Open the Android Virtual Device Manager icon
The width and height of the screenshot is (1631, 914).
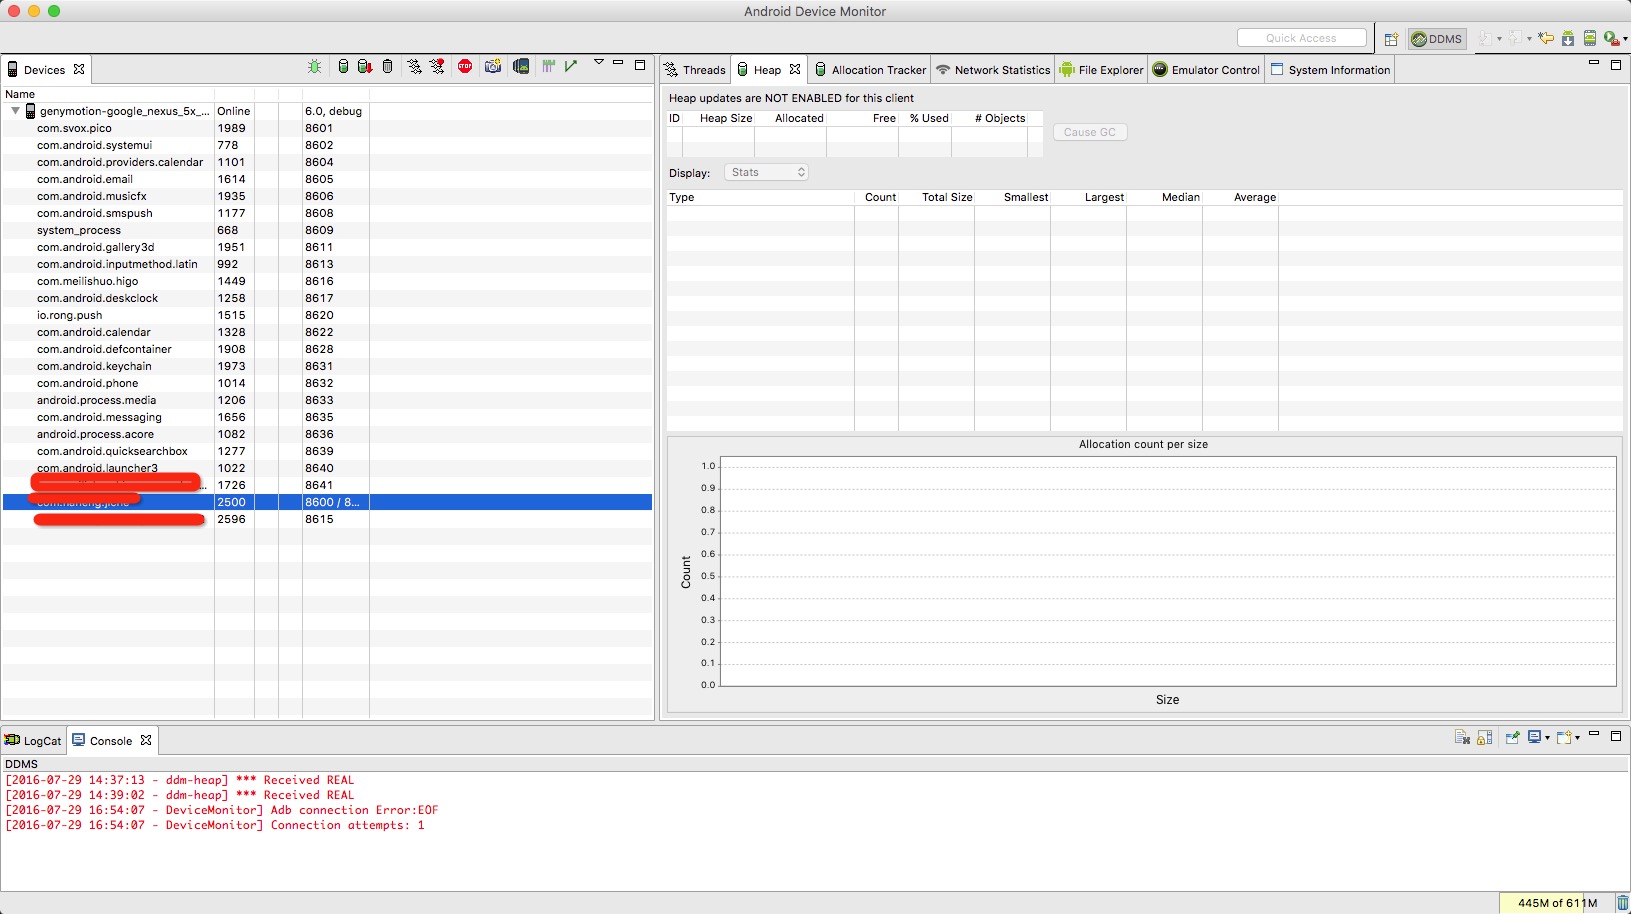tap(1589, 38)
